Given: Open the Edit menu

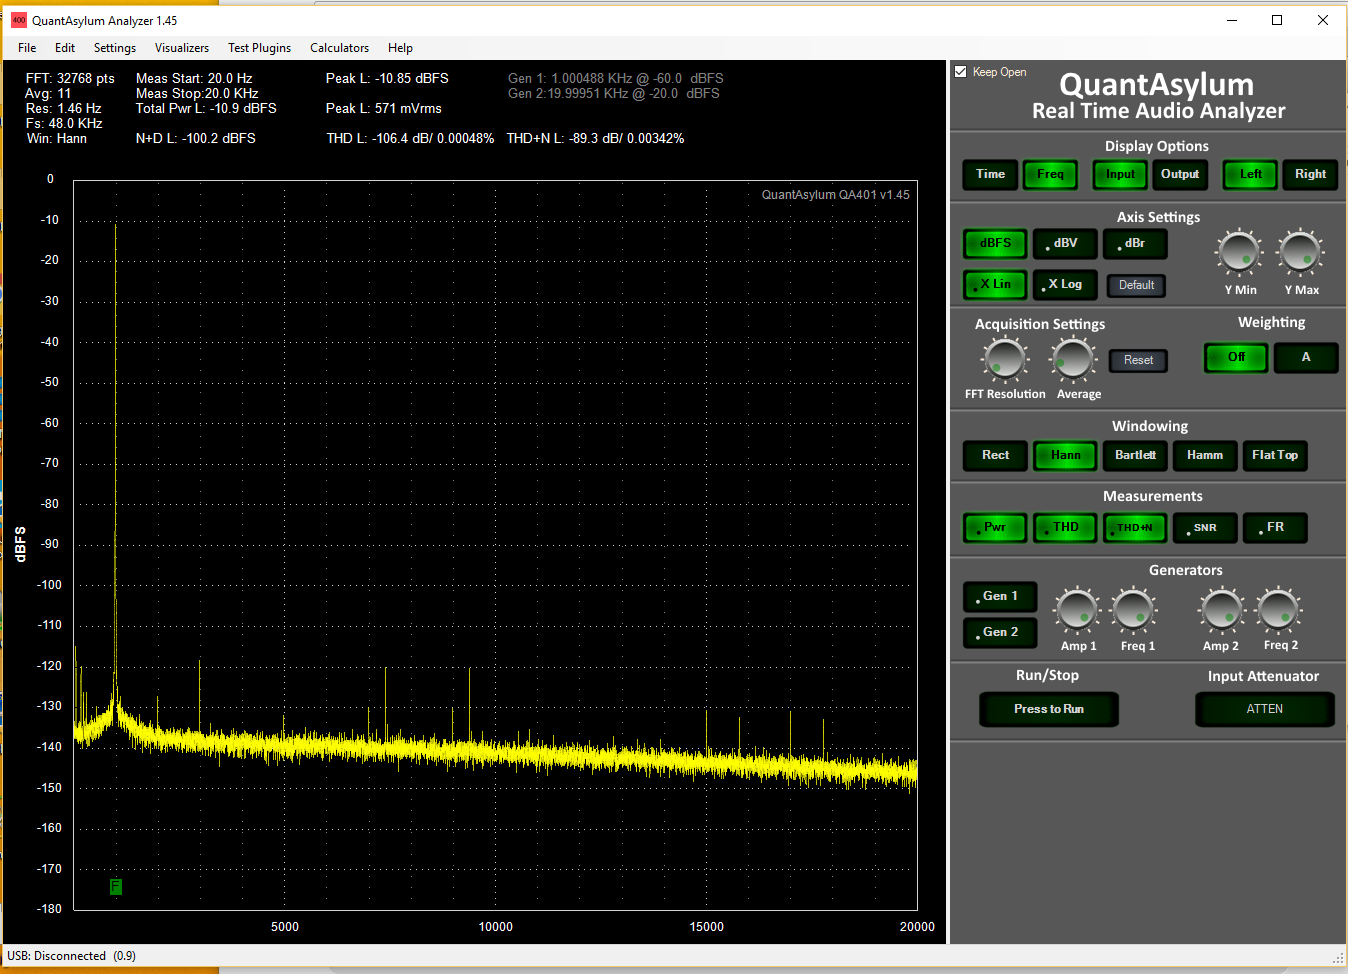Looking at the screenshot, I should tap(65, 48).
